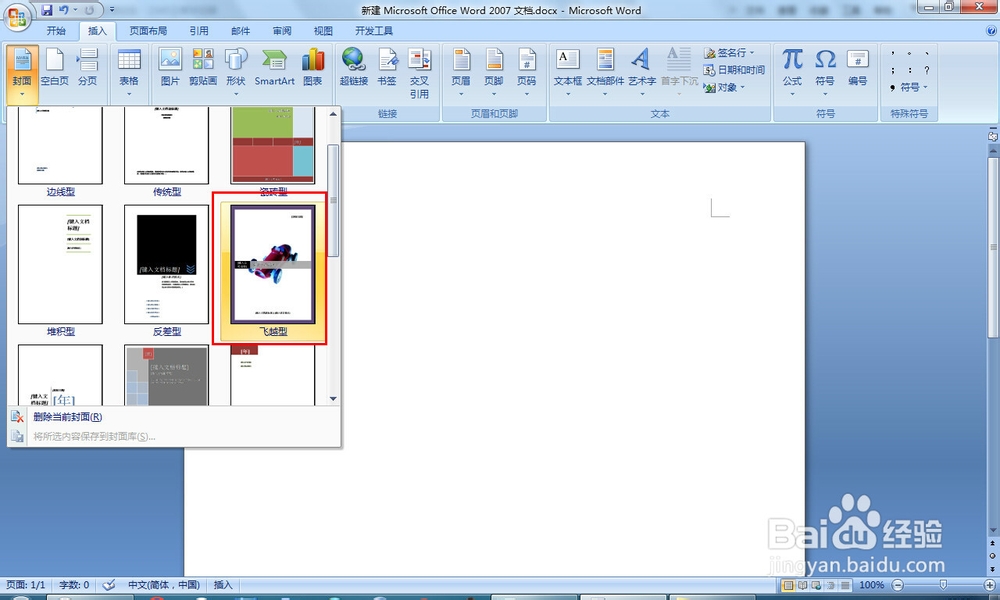
Task: Switch to Draft view button
Action: pyautogui.click(x=845, y=585)
